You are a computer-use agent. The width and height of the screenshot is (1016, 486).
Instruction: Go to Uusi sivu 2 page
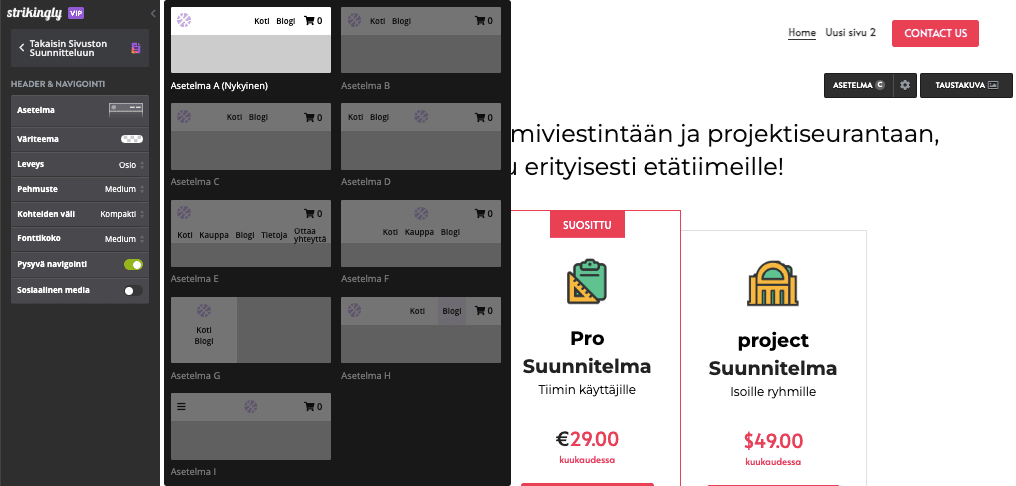[x=850, y=33]
